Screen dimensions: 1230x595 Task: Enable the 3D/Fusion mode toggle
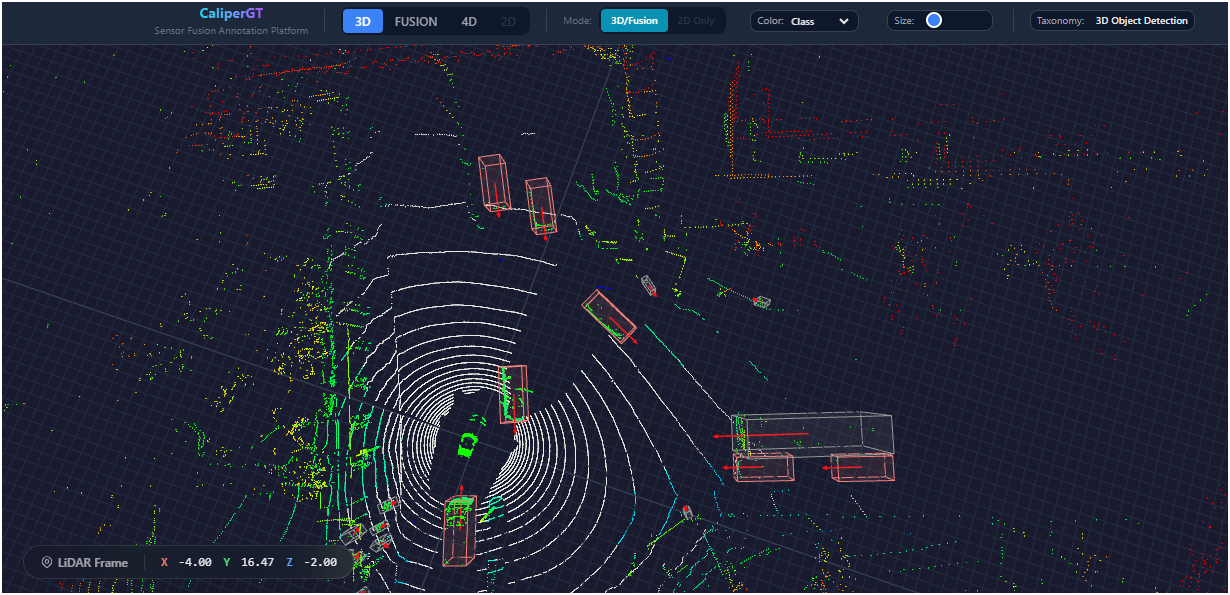[633, 21]
